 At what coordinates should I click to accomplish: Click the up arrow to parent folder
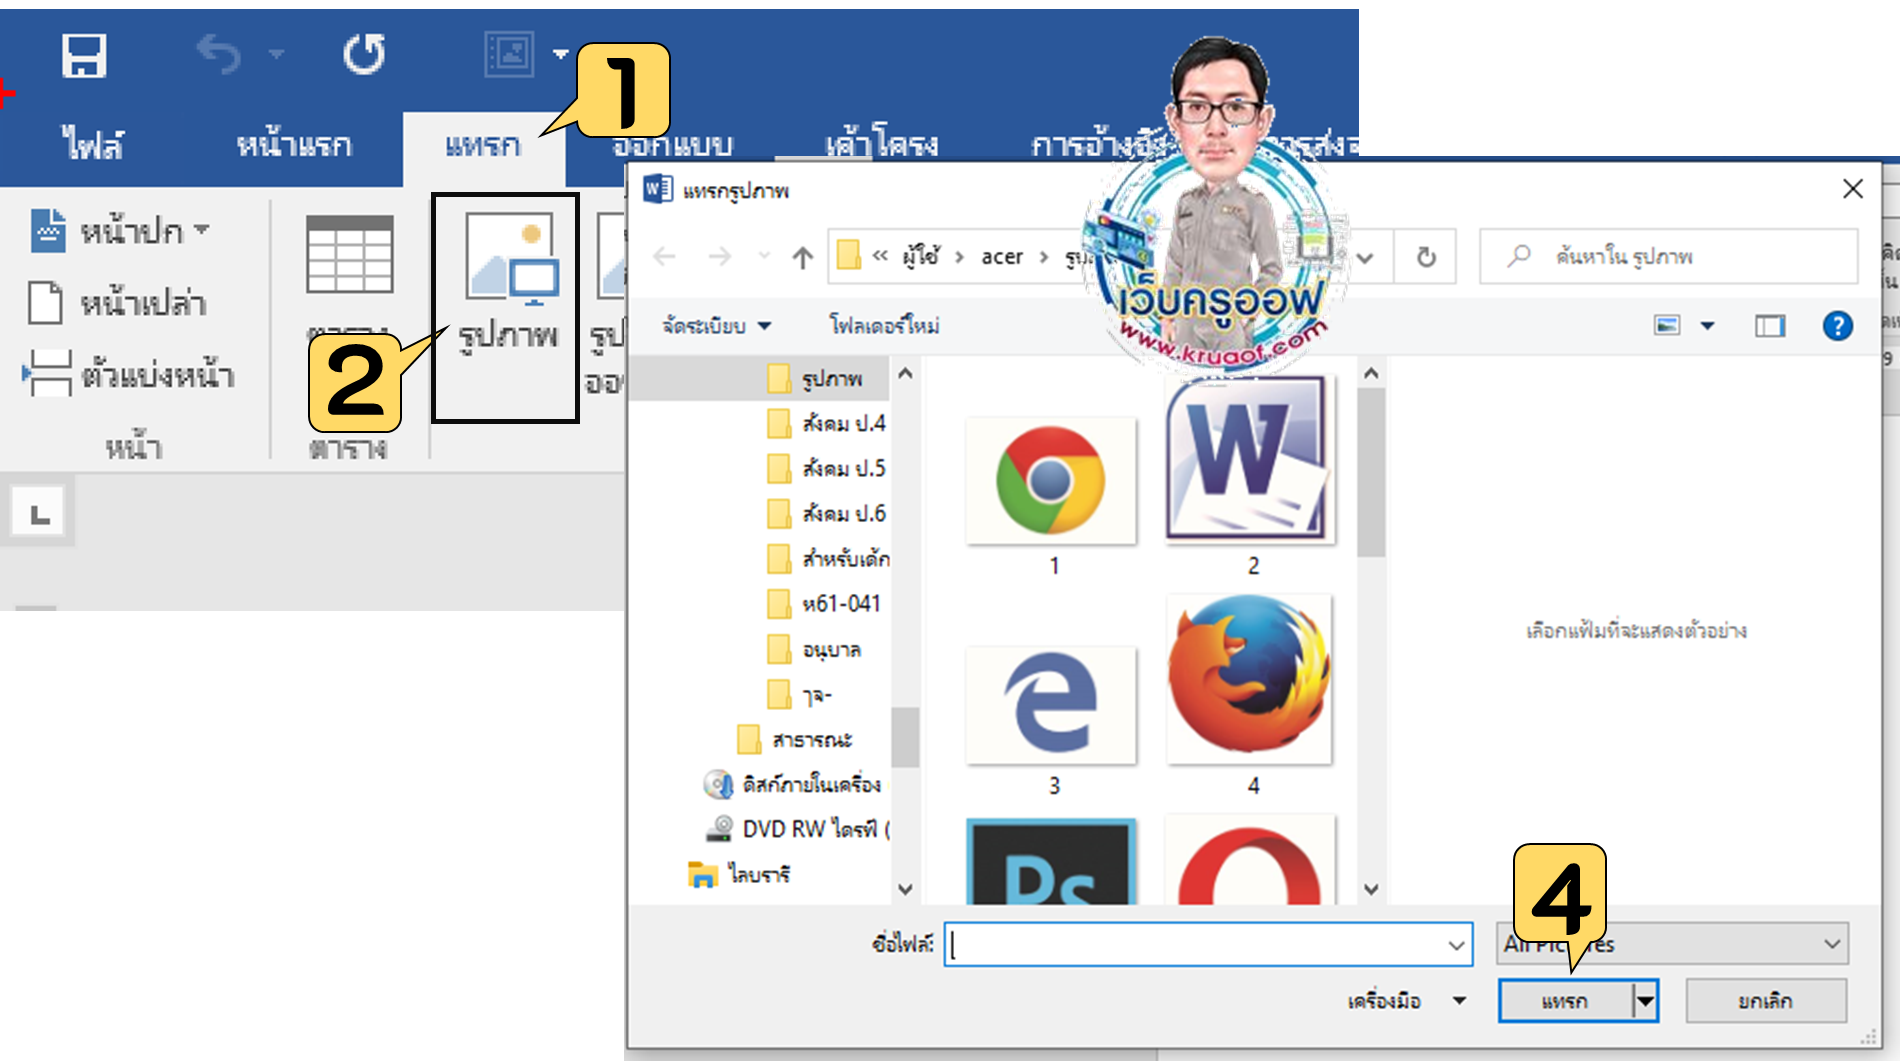[x=802, y=258]
